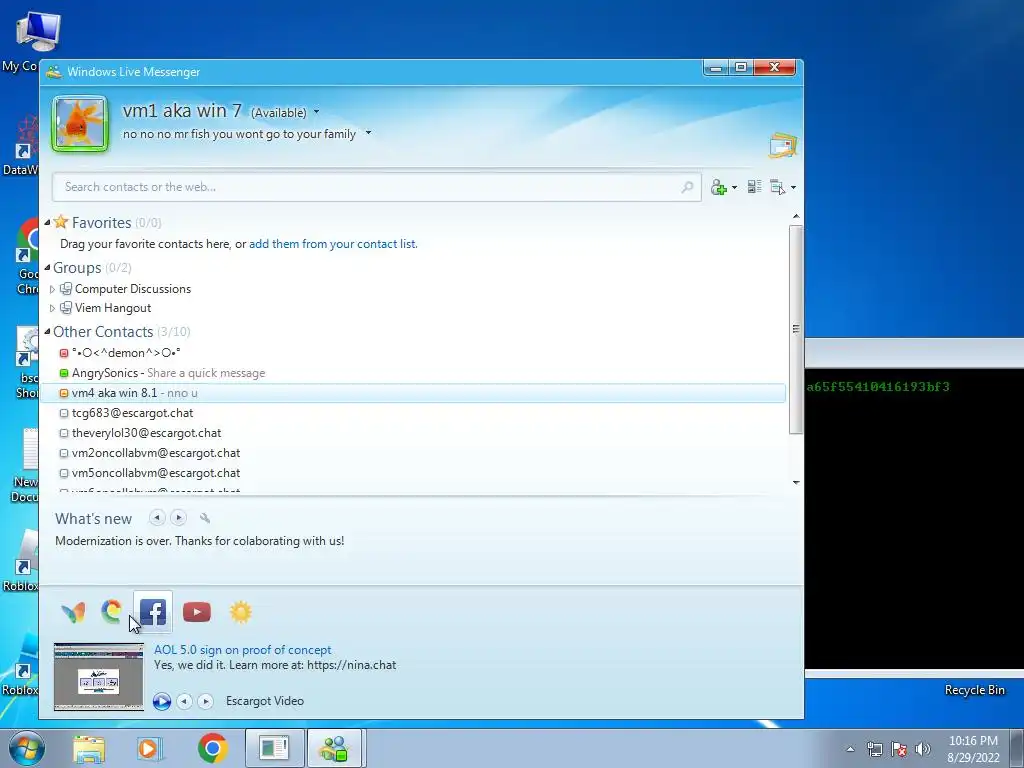Open the Facebook tab
1024x768 pixels.
click(153, 612)
